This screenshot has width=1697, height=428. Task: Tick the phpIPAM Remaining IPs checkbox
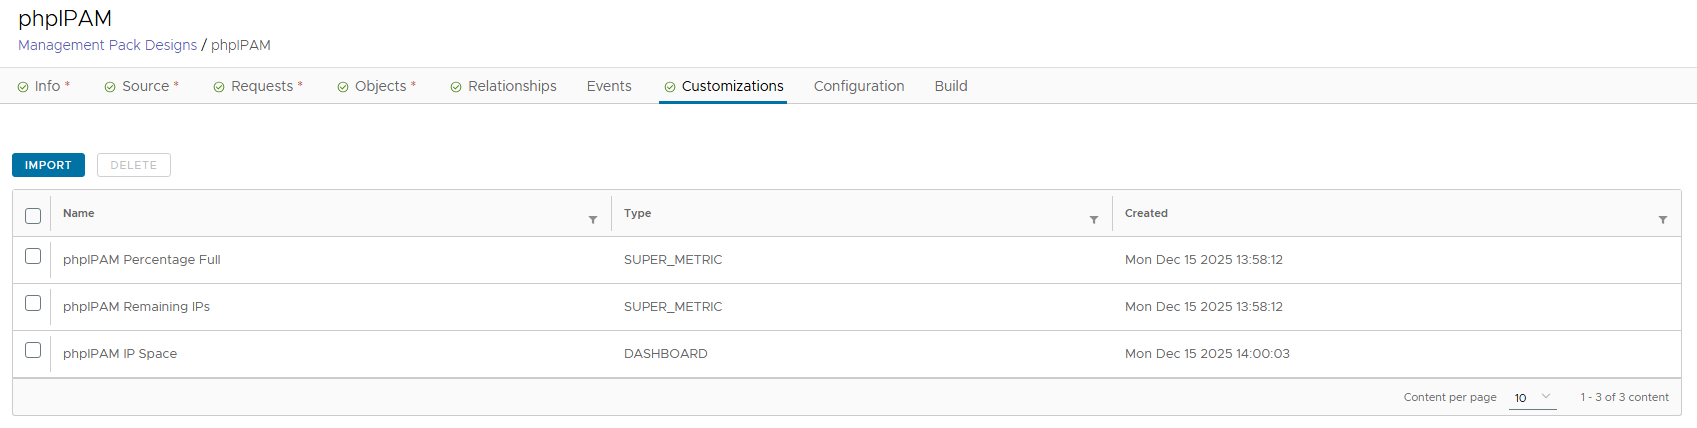(33, 303)
